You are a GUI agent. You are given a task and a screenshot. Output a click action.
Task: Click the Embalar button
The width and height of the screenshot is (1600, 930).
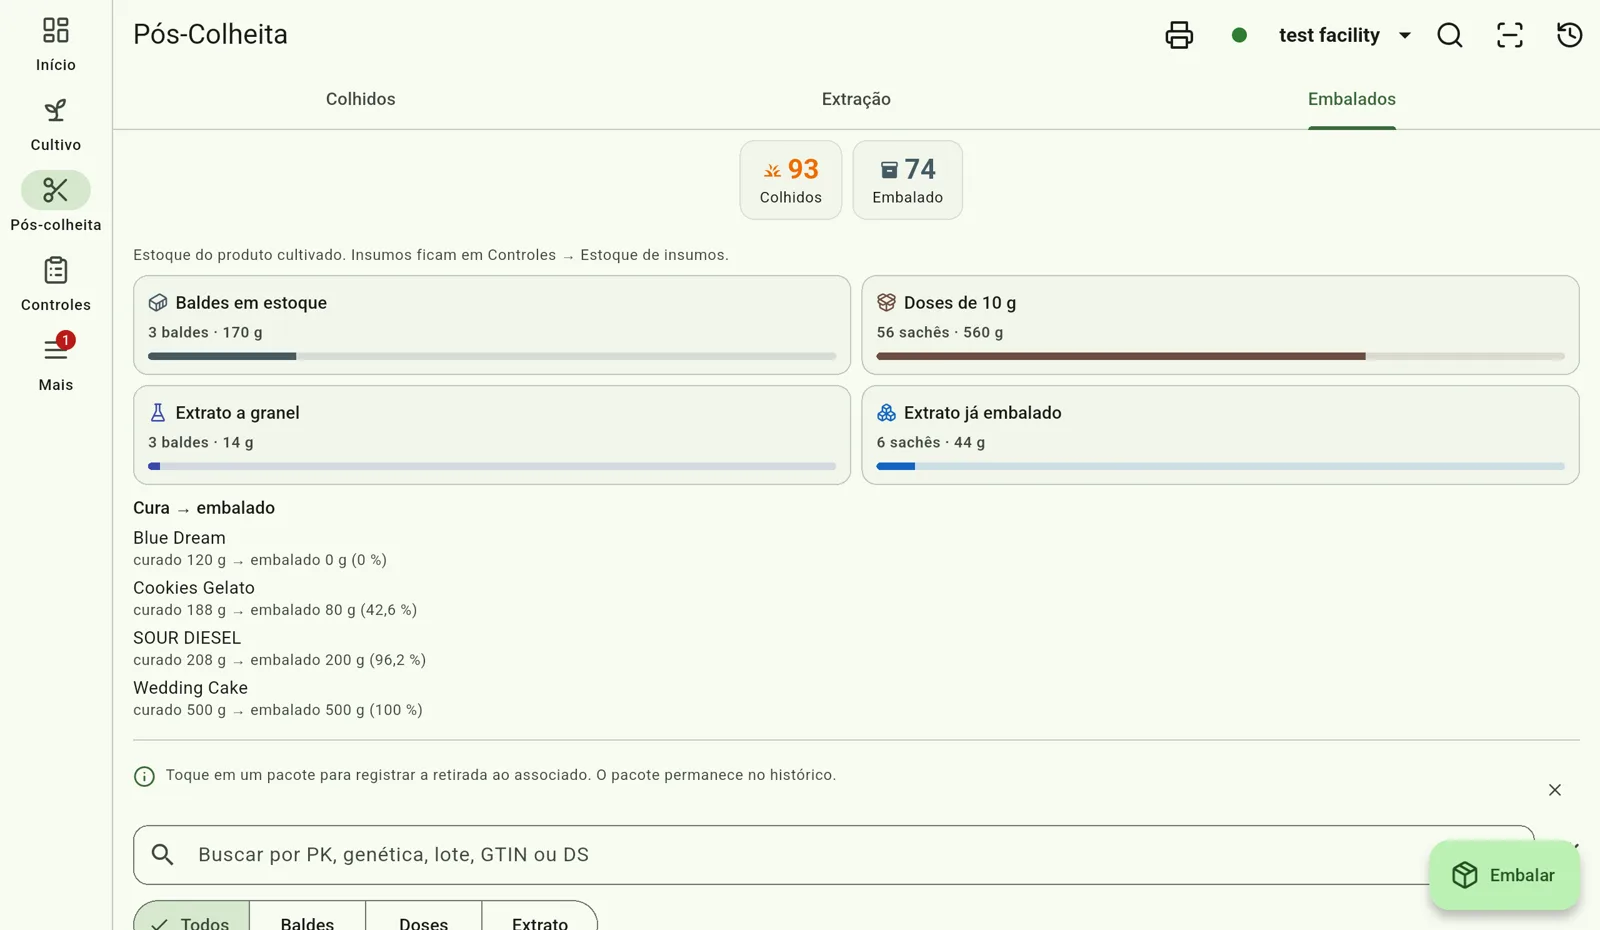[x=1504, y=875]
